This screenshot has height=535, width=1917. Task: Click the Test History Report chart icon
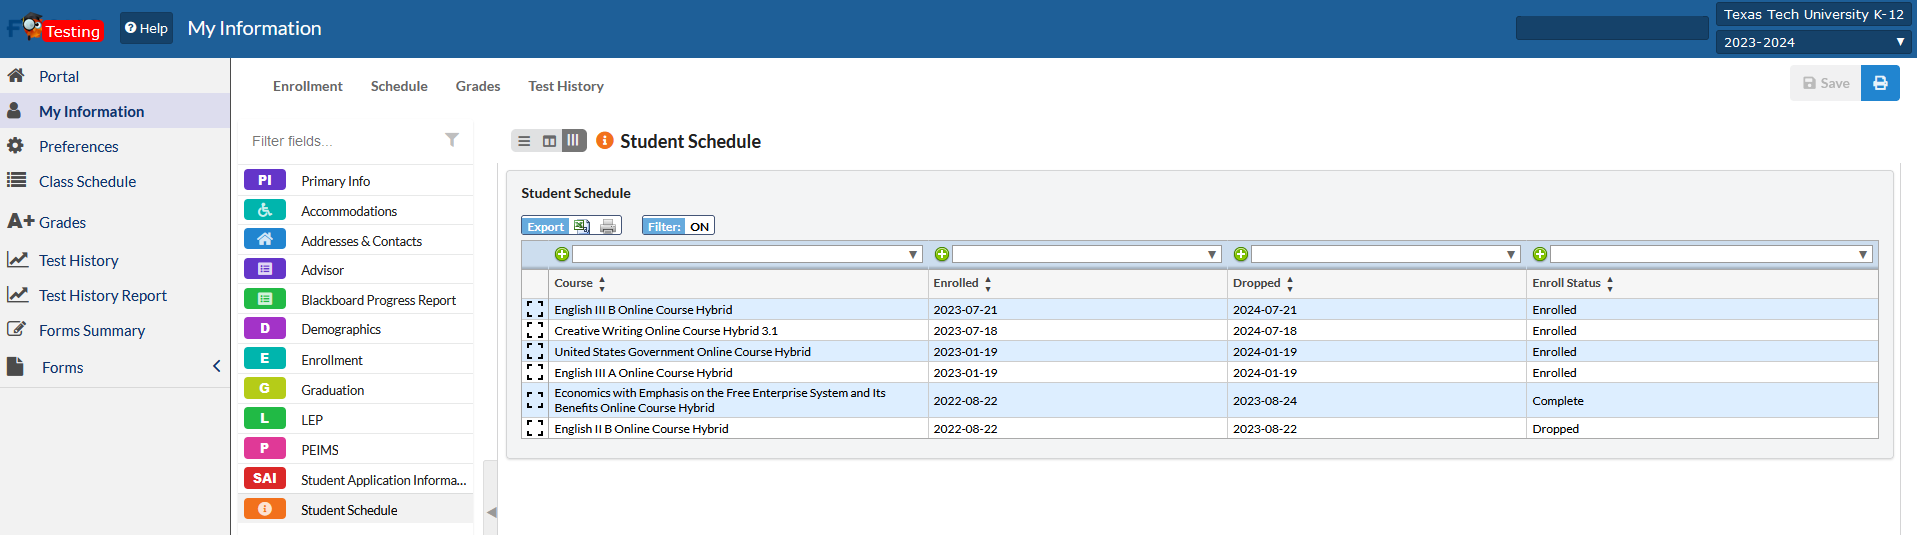(17, 294)
